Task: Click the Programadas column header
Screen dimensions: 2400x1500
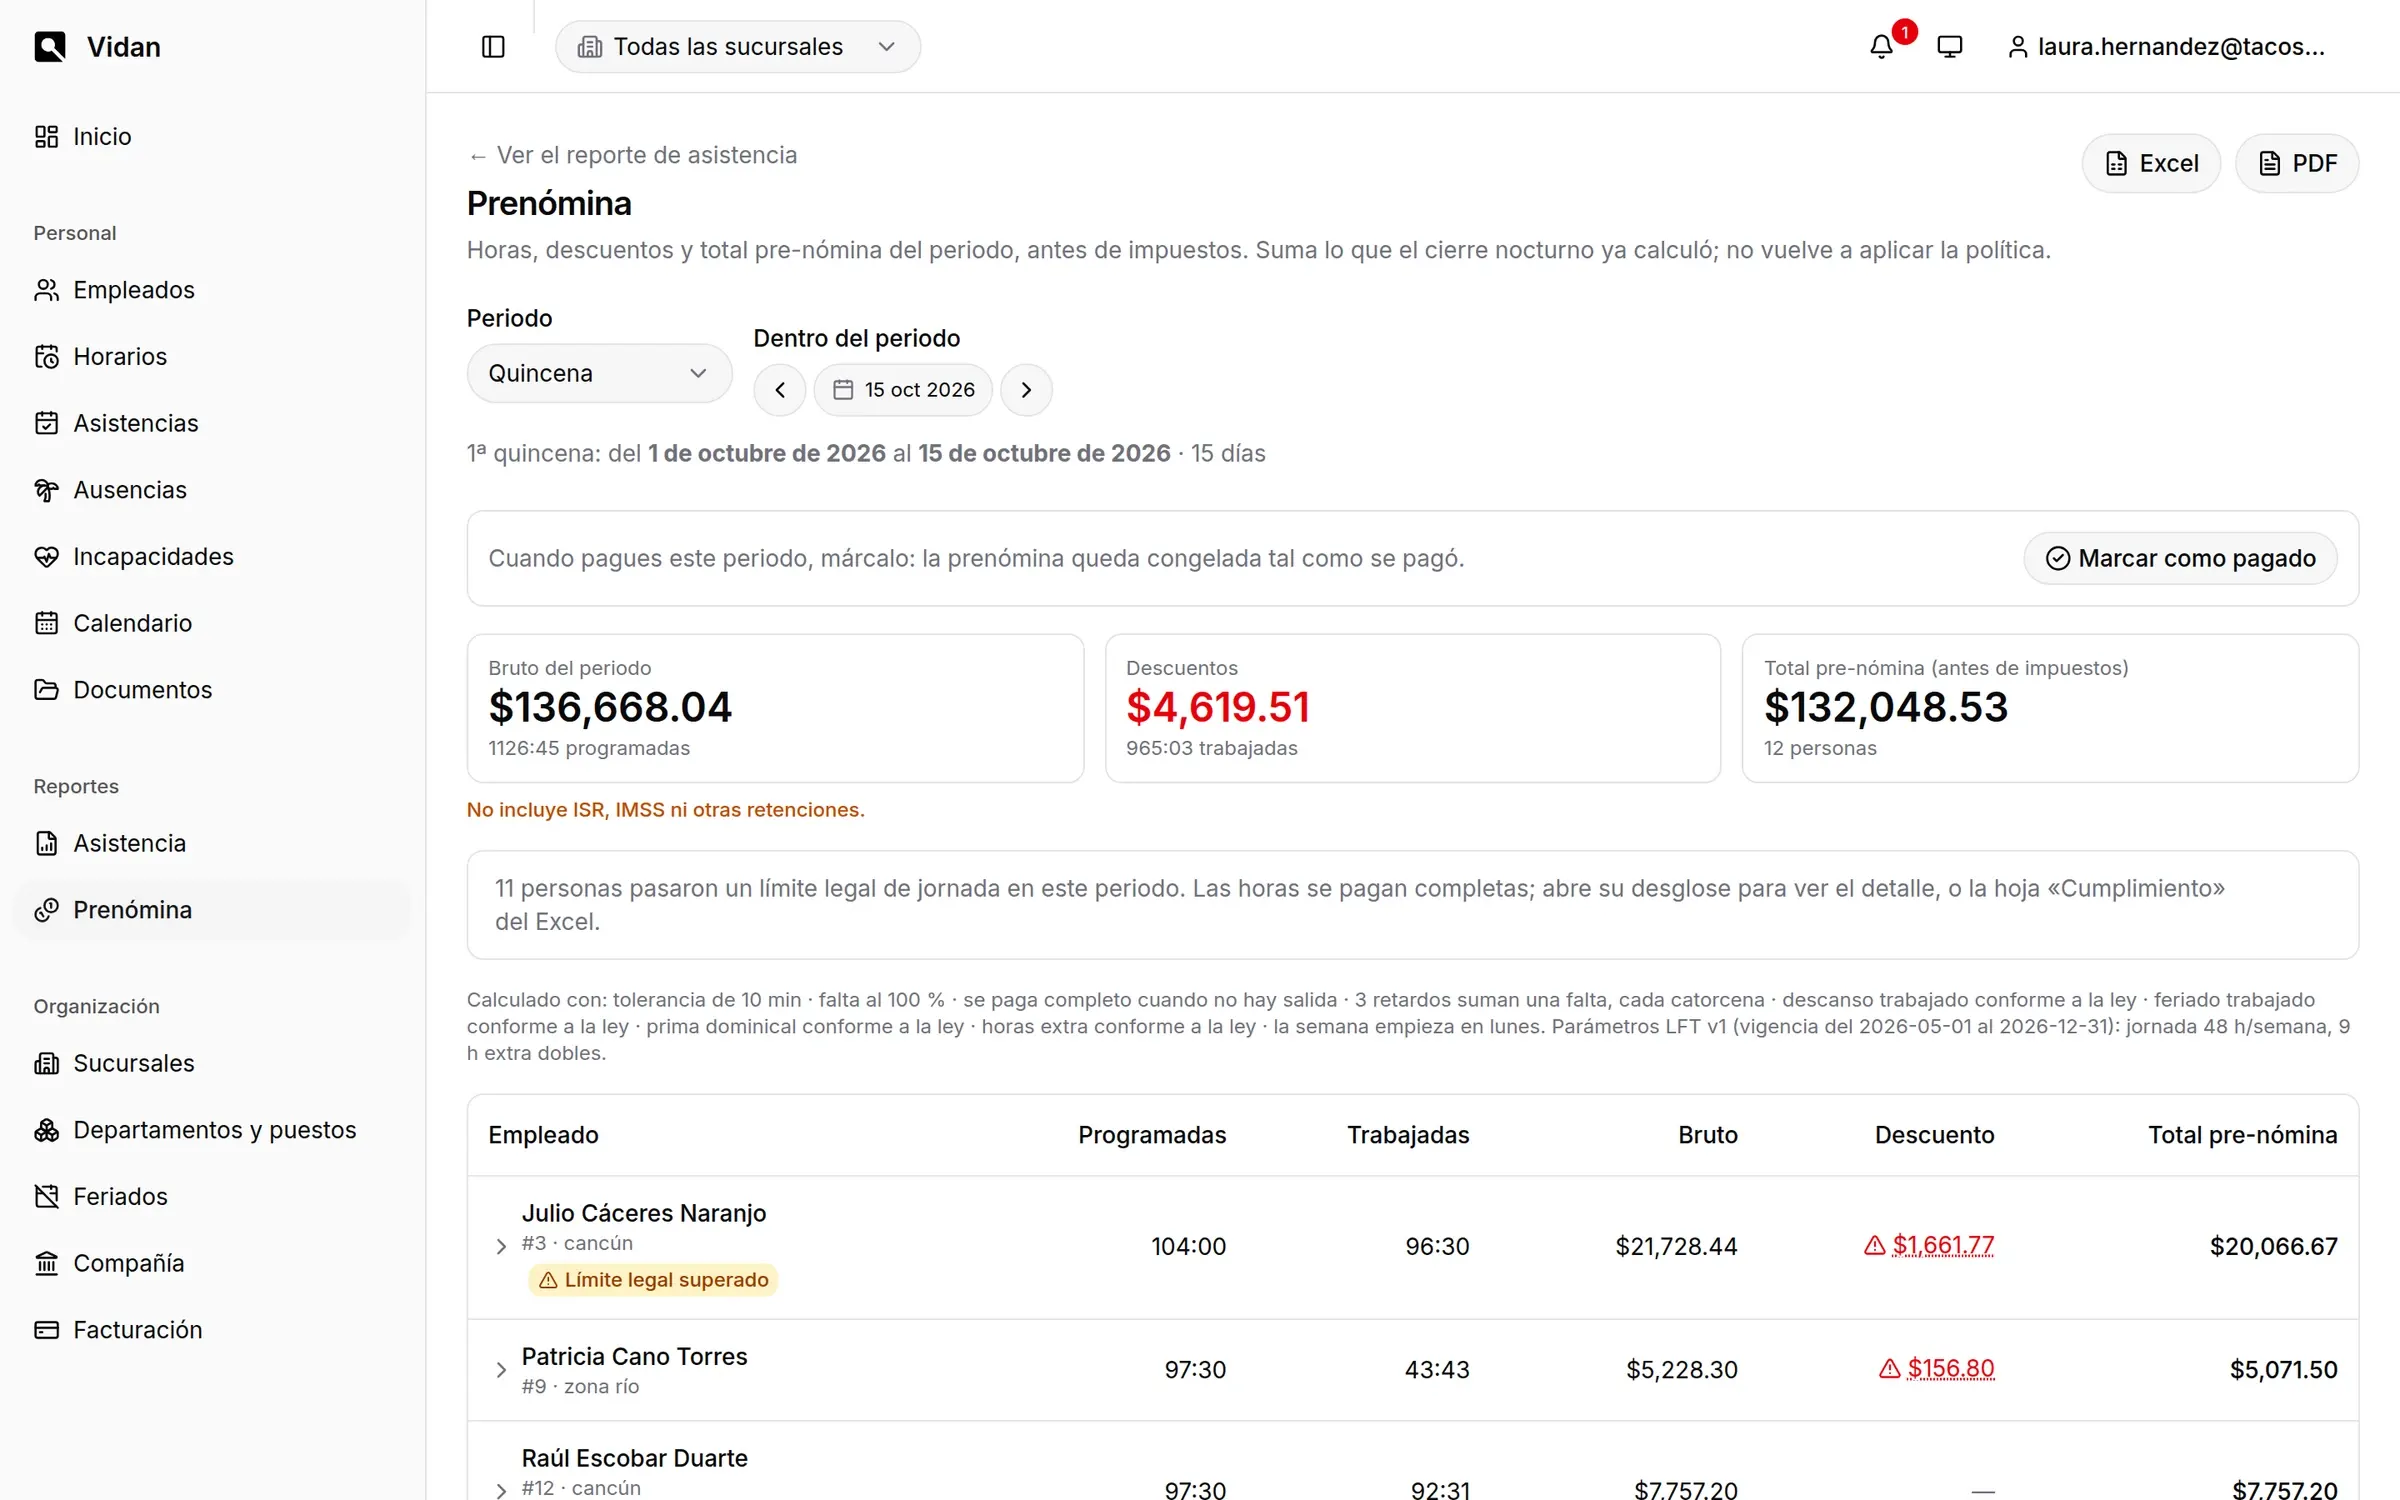Action: point(1152,1135)
